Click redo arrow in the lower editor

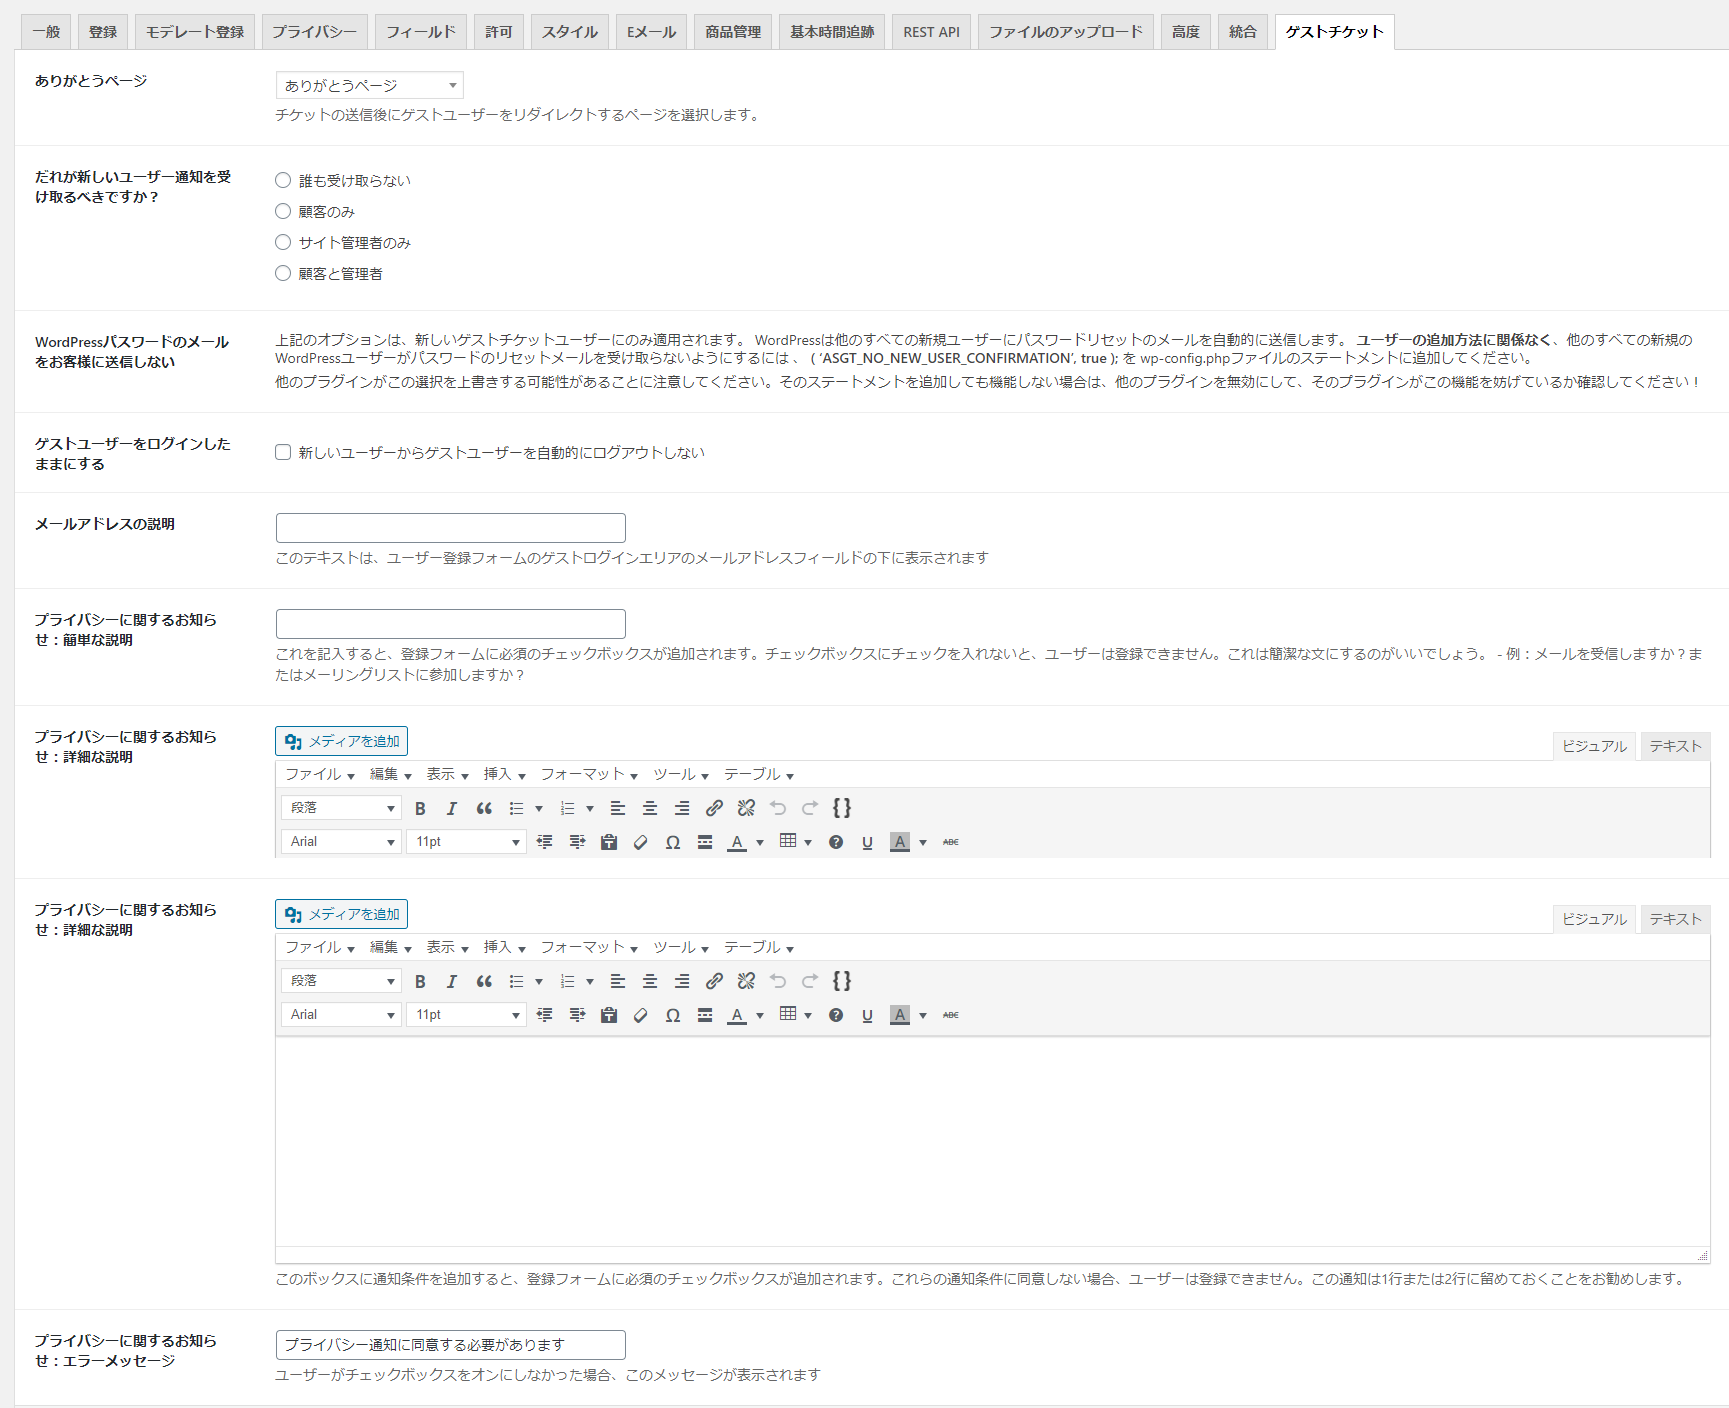(x=810, y=981)
